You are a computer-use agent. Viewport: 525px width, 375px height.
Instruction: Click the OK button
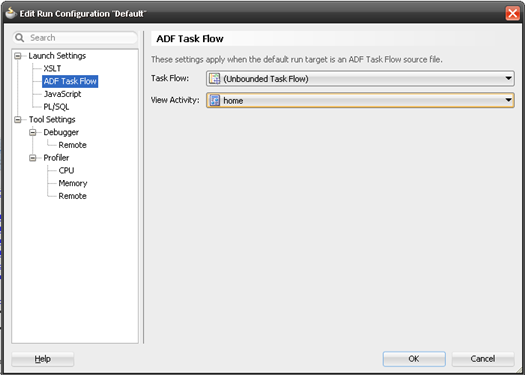pos(414,359)
